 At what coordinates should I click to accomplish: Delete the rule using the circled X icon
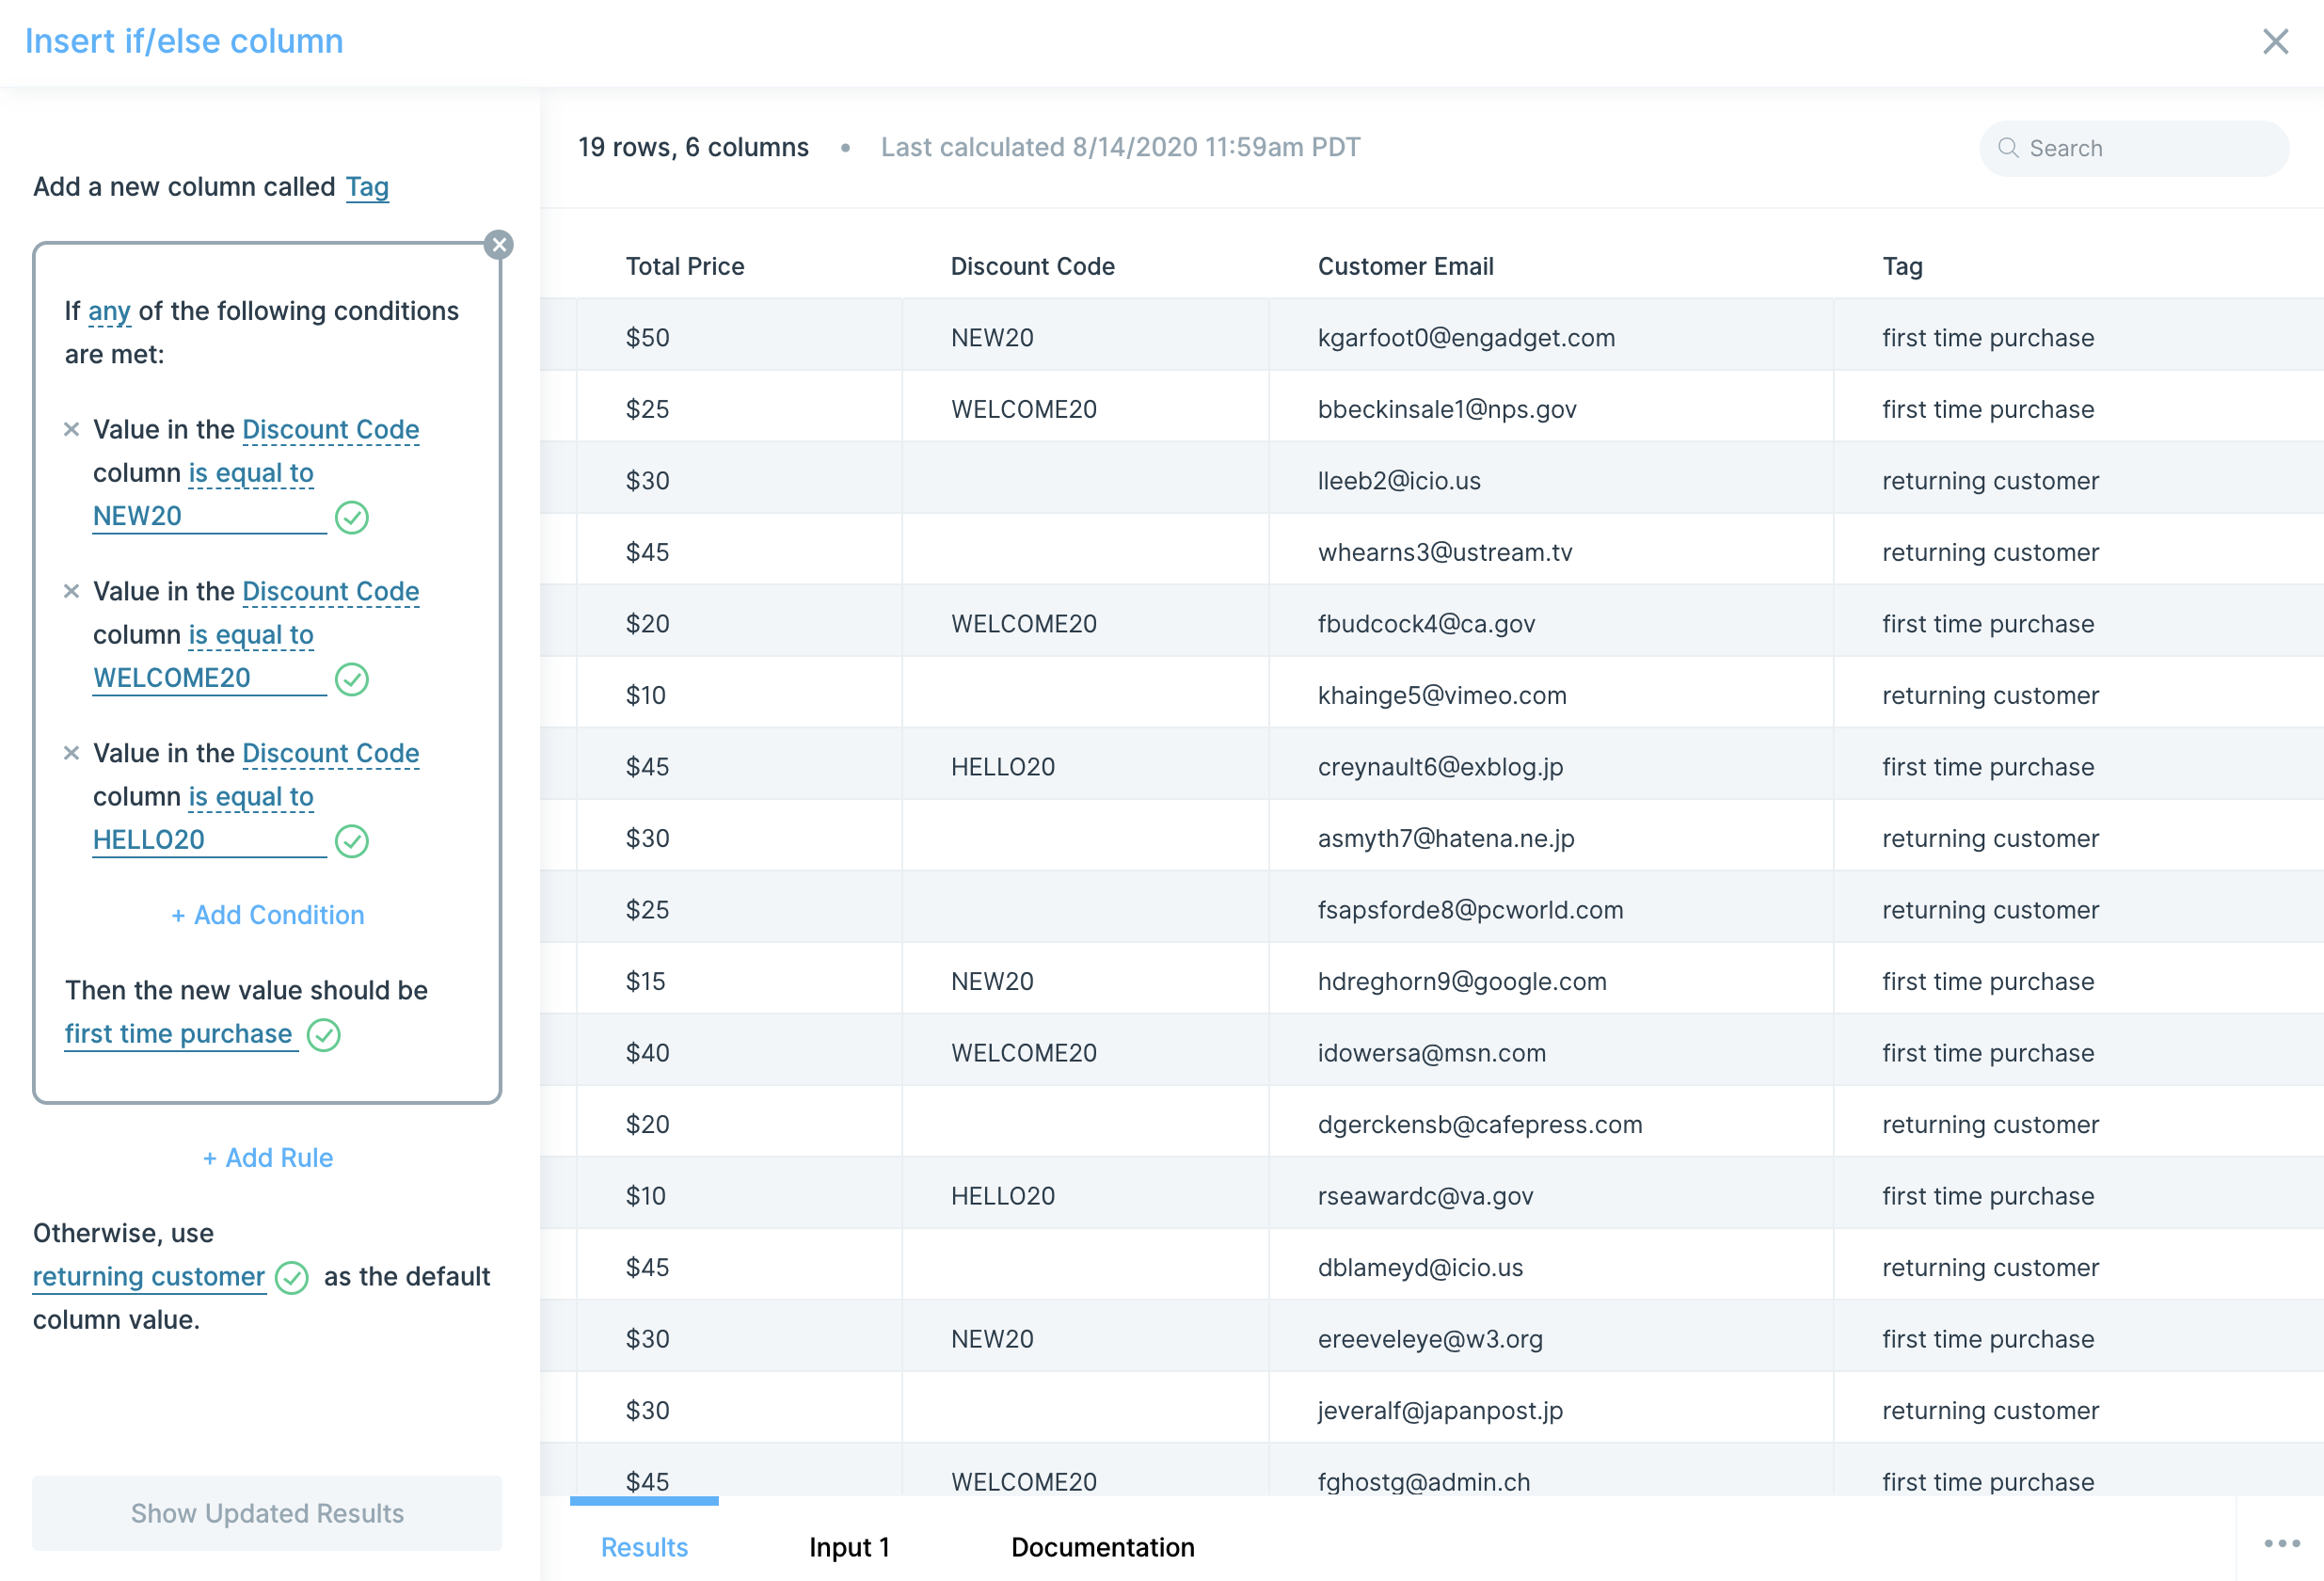pos(499,245)
